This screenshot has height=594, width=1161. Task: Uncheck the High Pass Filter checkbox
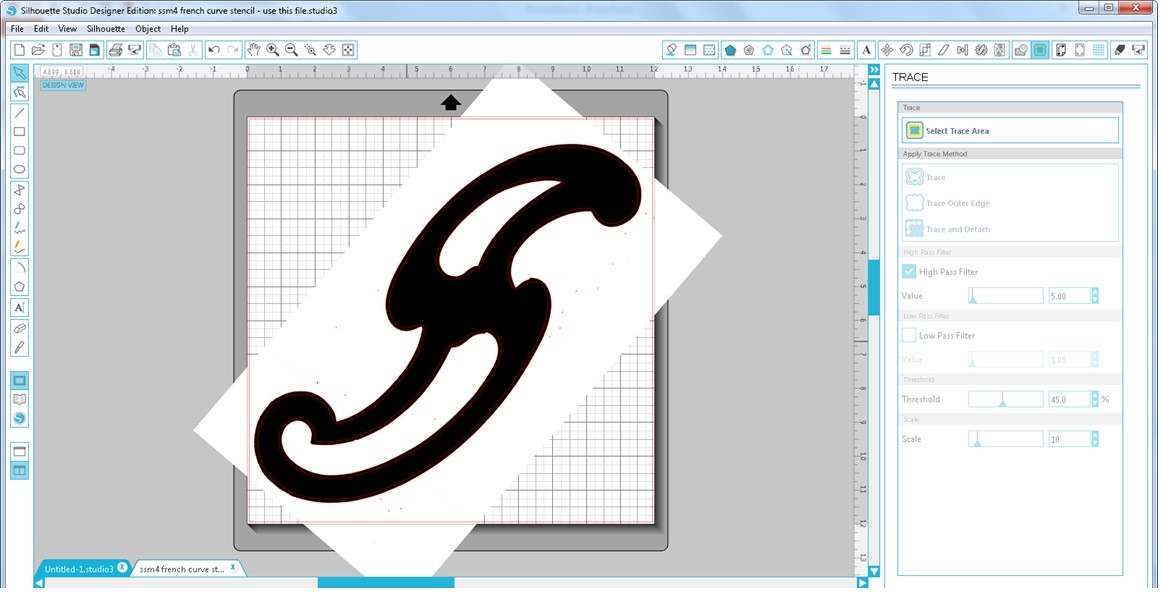pyautogui.click(x=909, y=272)
